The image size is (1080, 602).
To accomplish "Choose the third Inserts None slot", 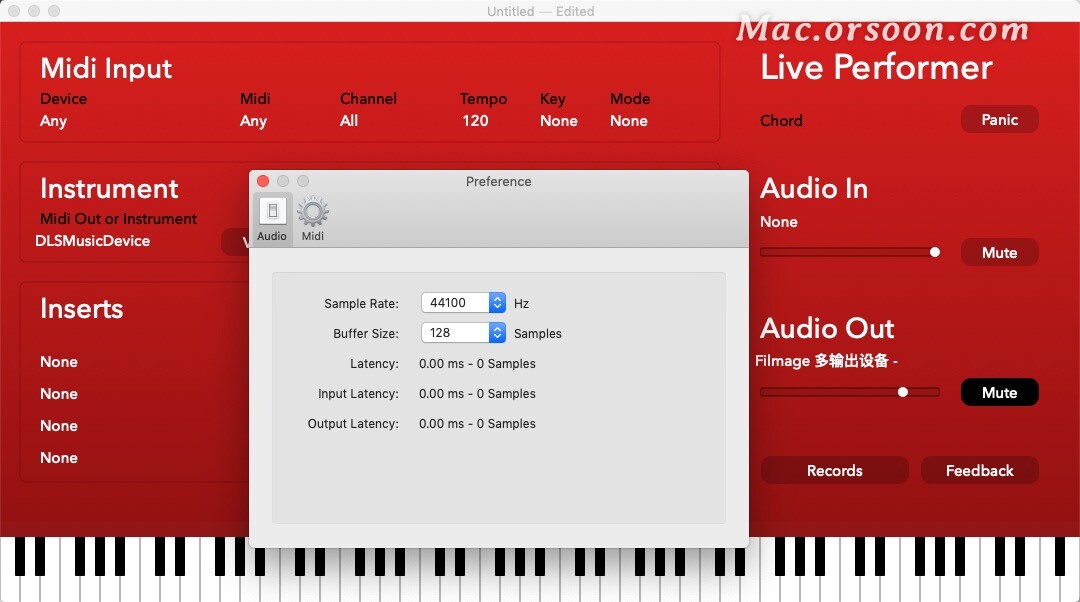I will click(x=59, y=426).
